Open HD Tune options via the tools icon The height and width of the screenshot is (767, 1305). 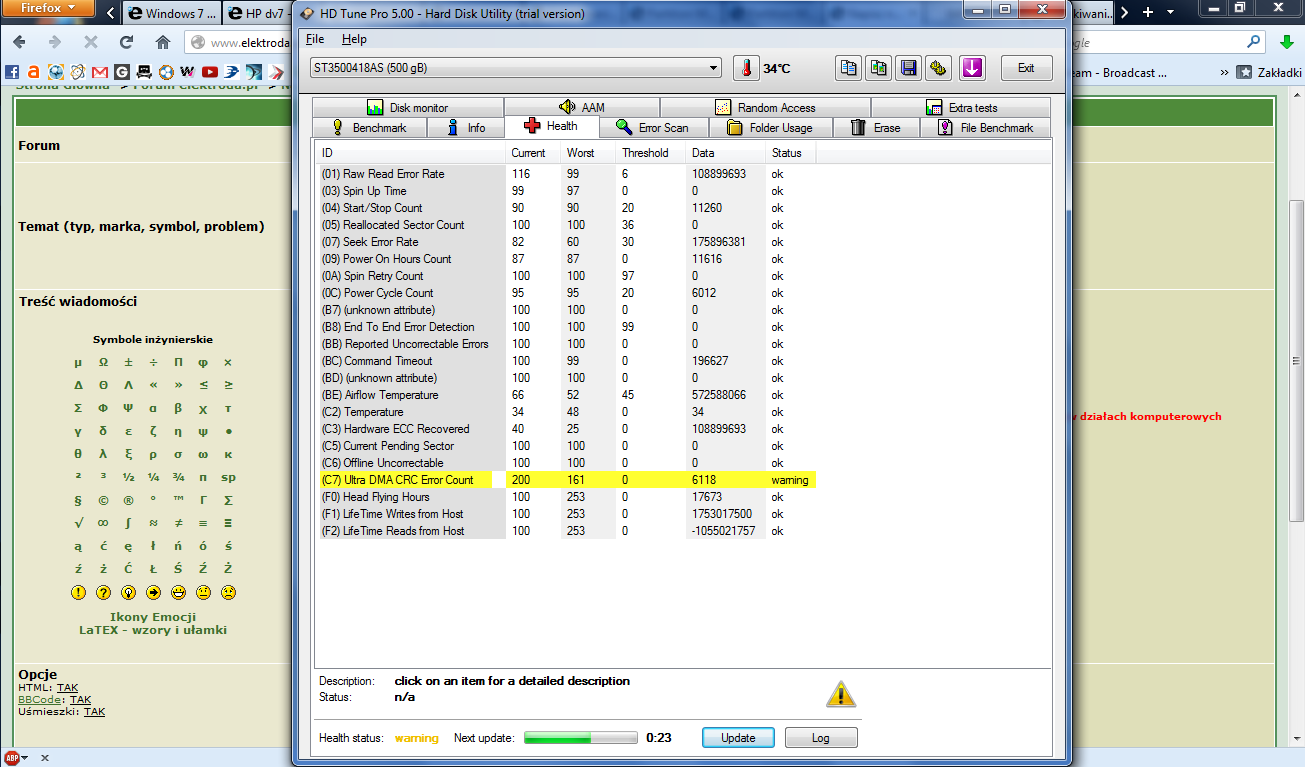(x=938, y=68)
